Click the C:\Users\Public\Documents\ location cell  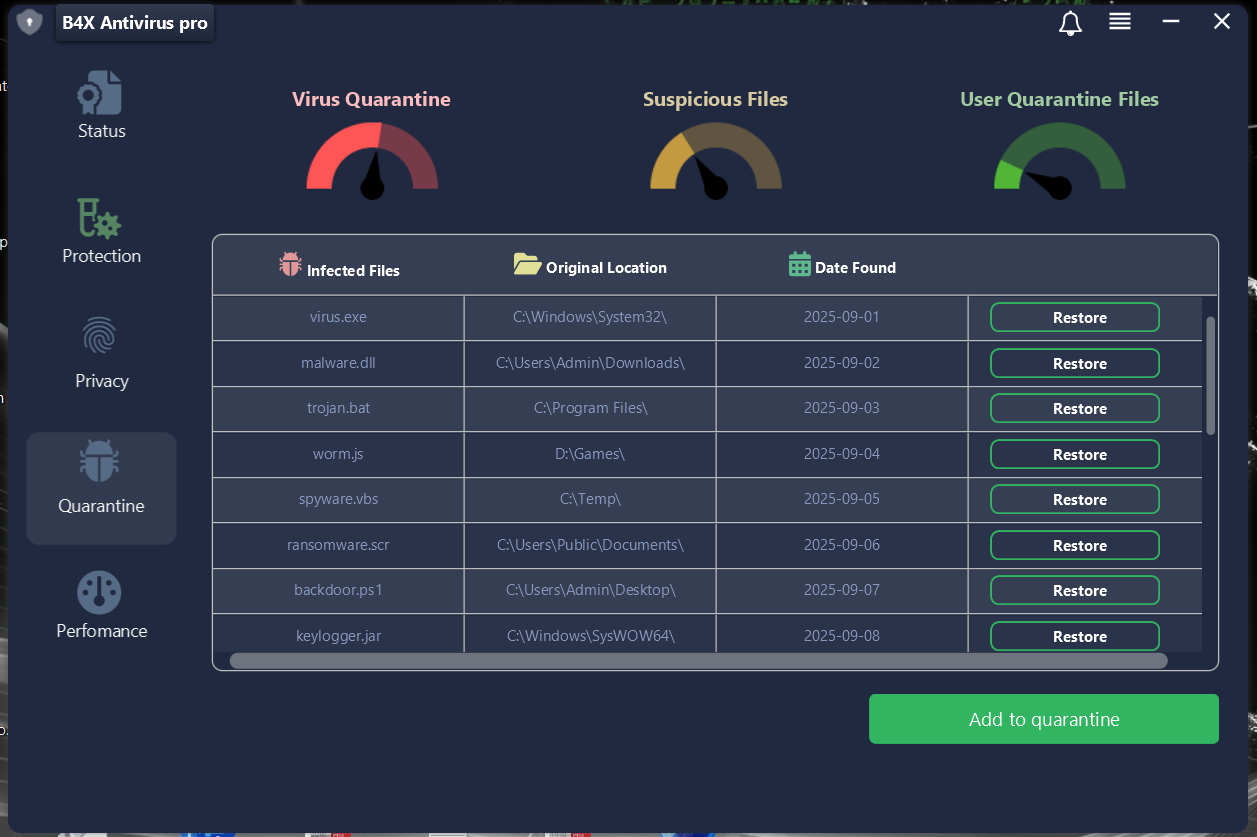tap(590, 545)
